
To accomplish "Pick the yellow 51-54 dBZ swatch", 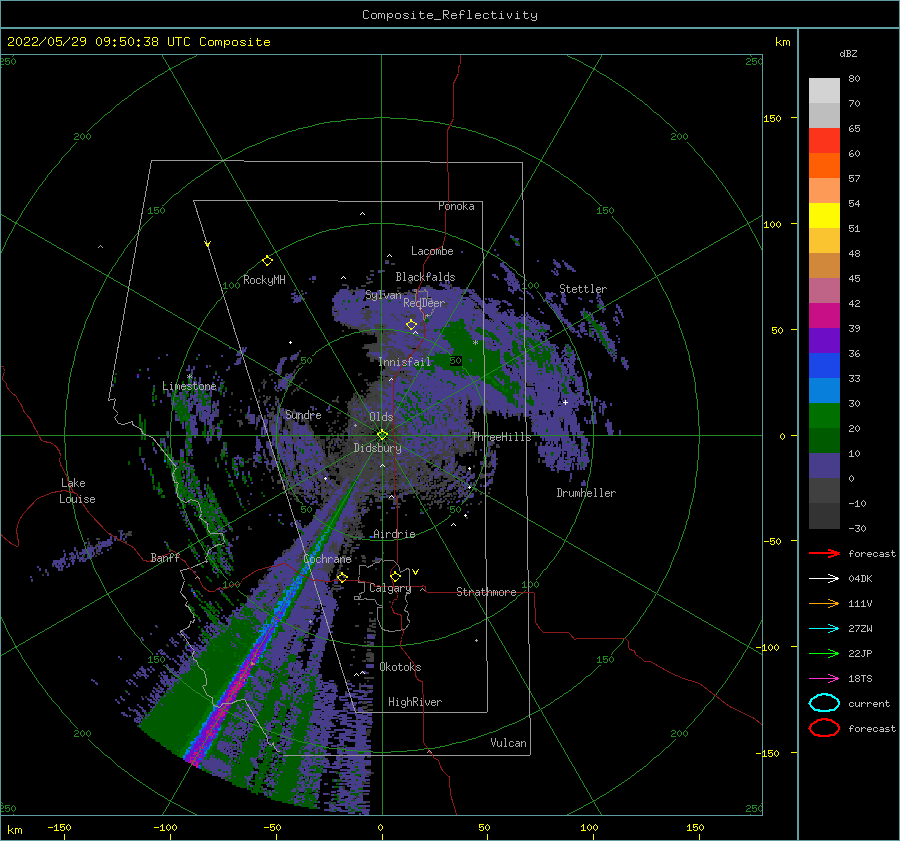I will 824,215.
